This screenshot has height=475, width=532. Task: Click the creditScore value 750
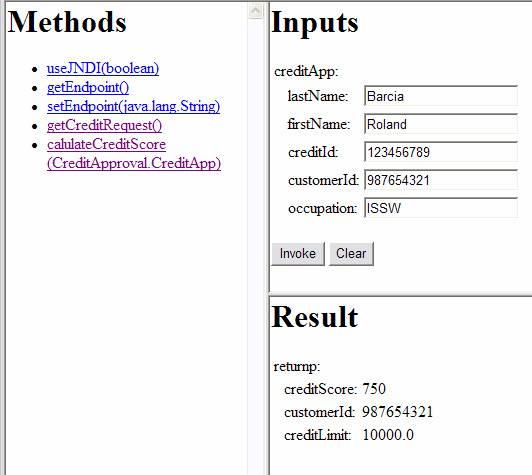pos(374,389)
